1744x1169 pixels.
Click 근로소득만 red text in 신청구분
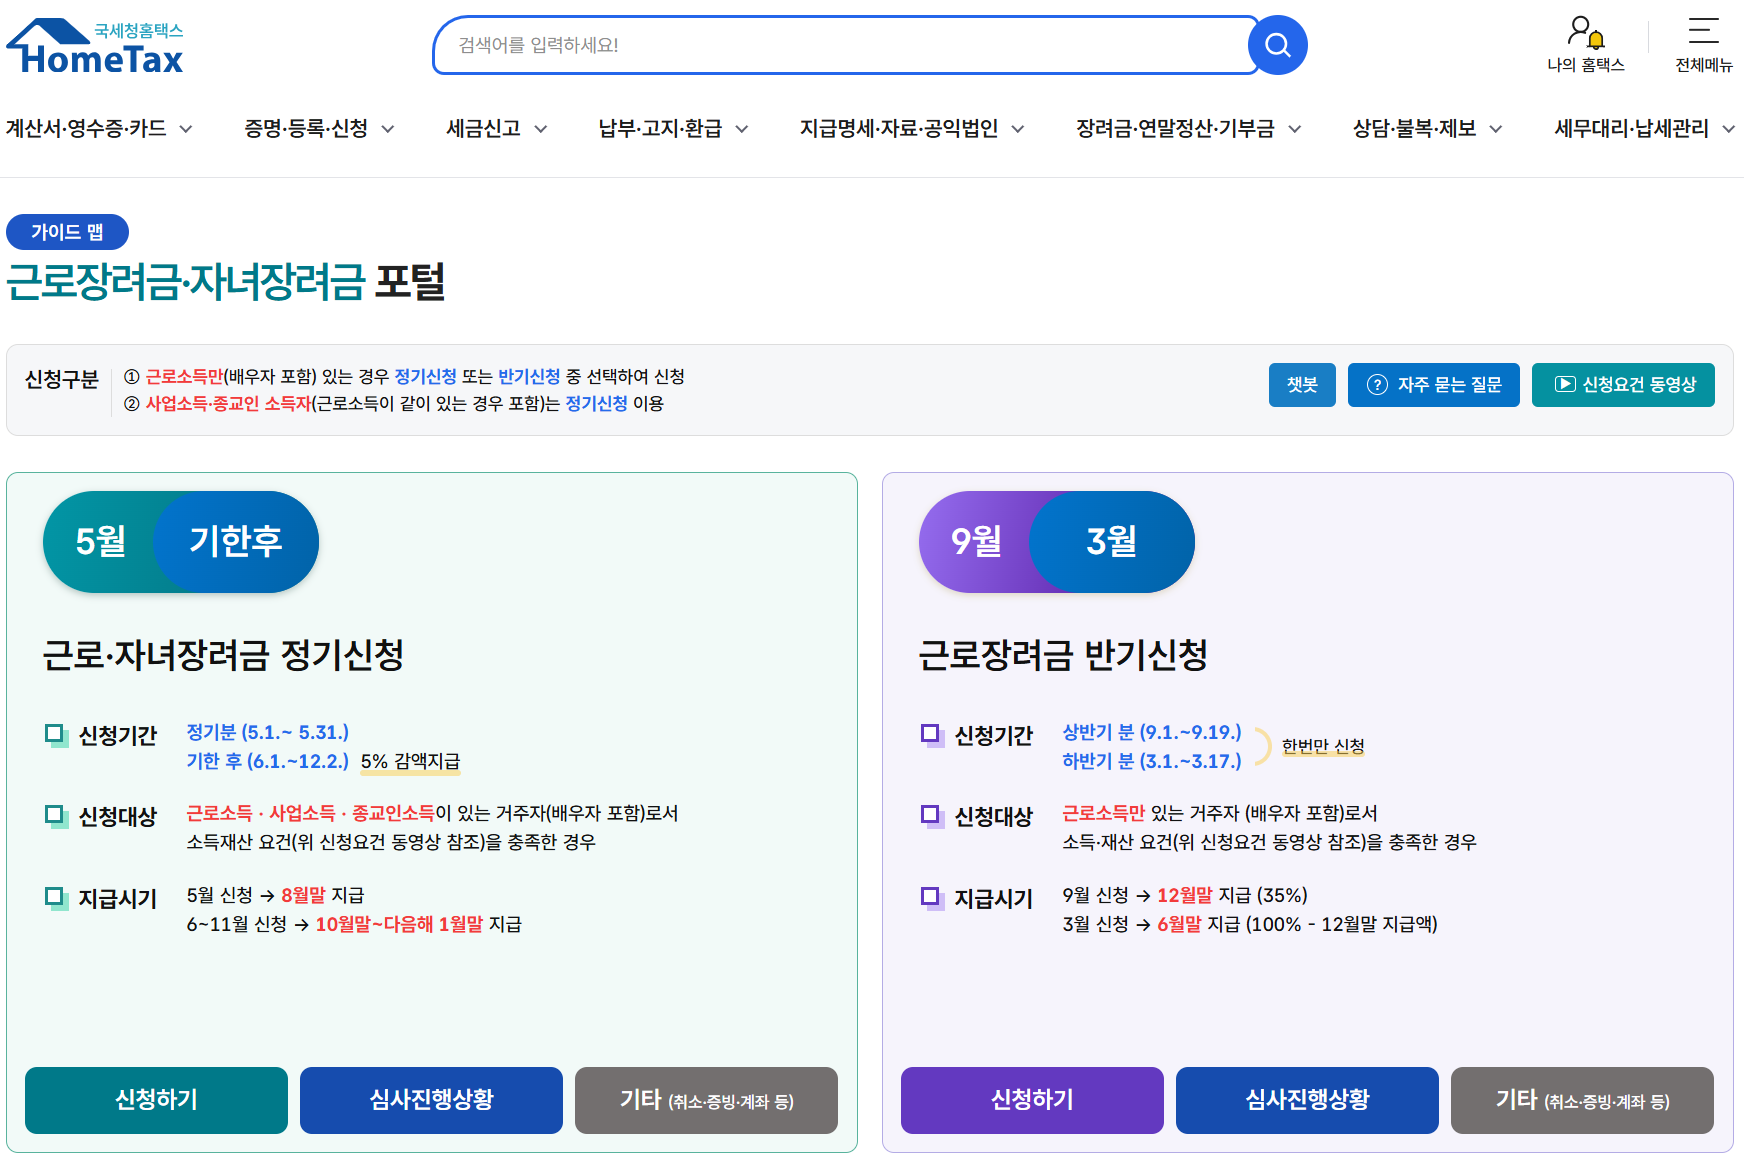(184, 376)
